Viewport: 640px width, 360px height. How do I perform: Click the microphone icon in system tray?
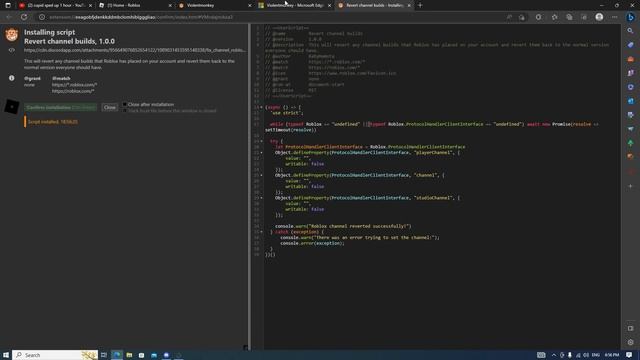tap(570, 355)
